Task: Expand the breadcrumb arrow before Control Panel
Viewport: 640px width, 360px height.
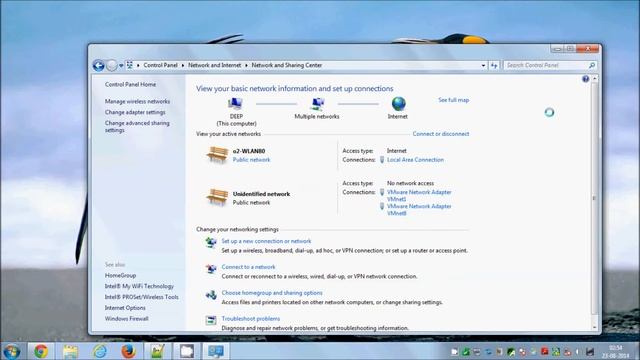Action: pos(138,65)
